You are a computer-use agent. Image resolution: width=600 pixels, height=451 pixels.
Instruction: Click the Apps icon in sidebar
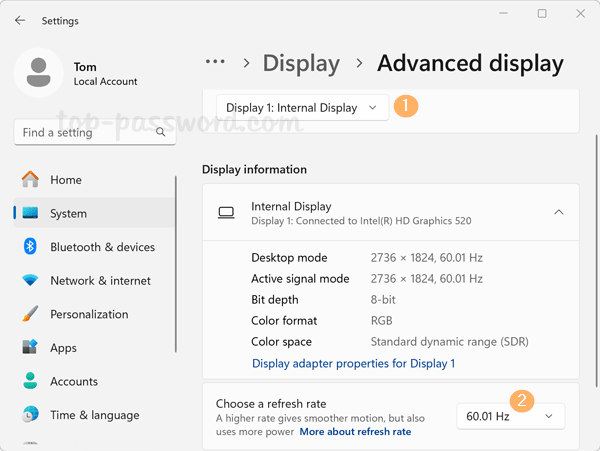click(30, 348)
